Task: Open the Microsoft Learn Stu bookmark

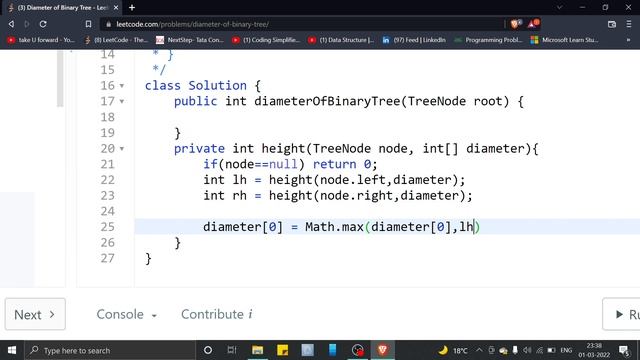Action: (564, 40)
